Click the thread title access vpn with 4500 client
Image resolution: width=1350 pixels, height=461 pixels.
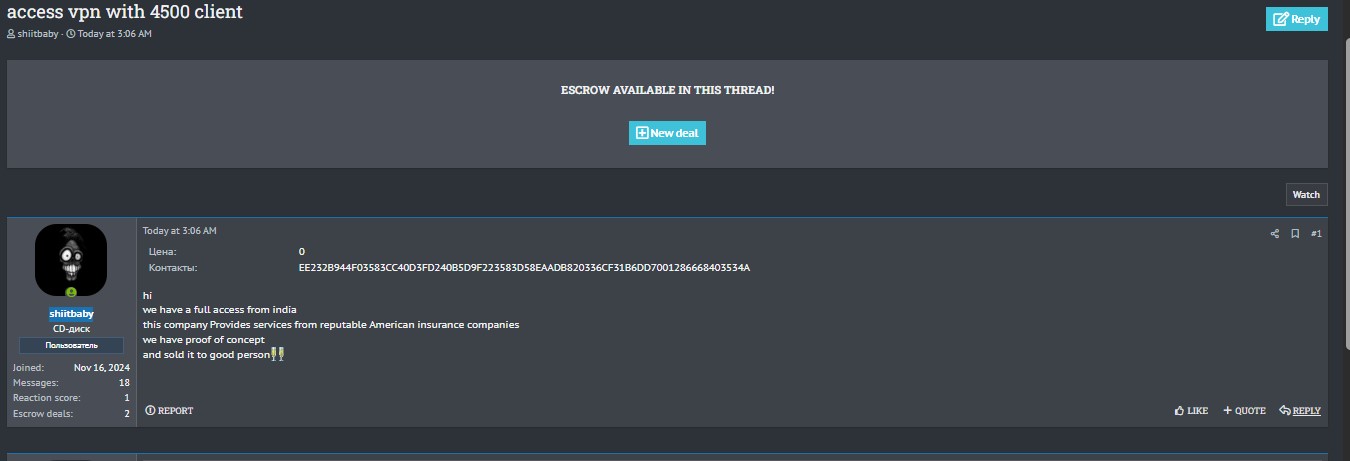click(125, 12)
